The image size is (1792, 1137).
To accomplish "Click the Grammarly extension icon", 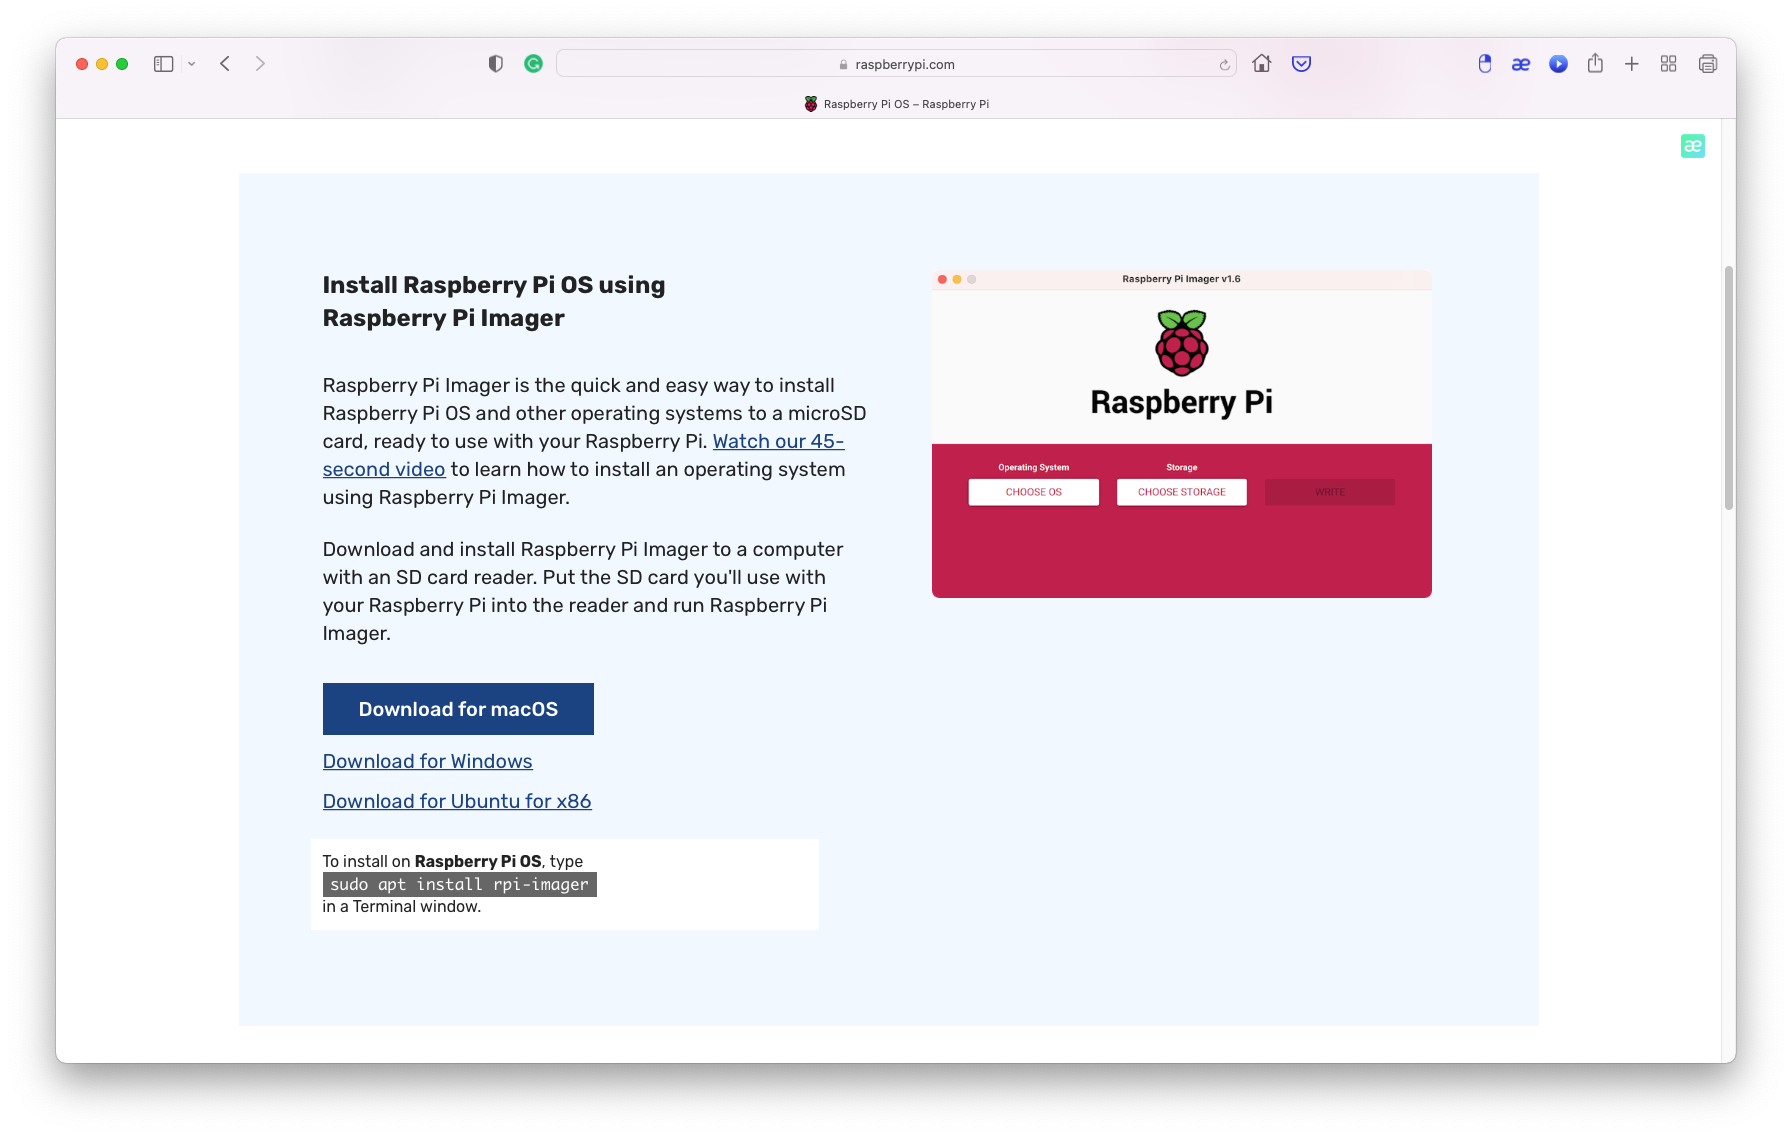I will [533, 64].
